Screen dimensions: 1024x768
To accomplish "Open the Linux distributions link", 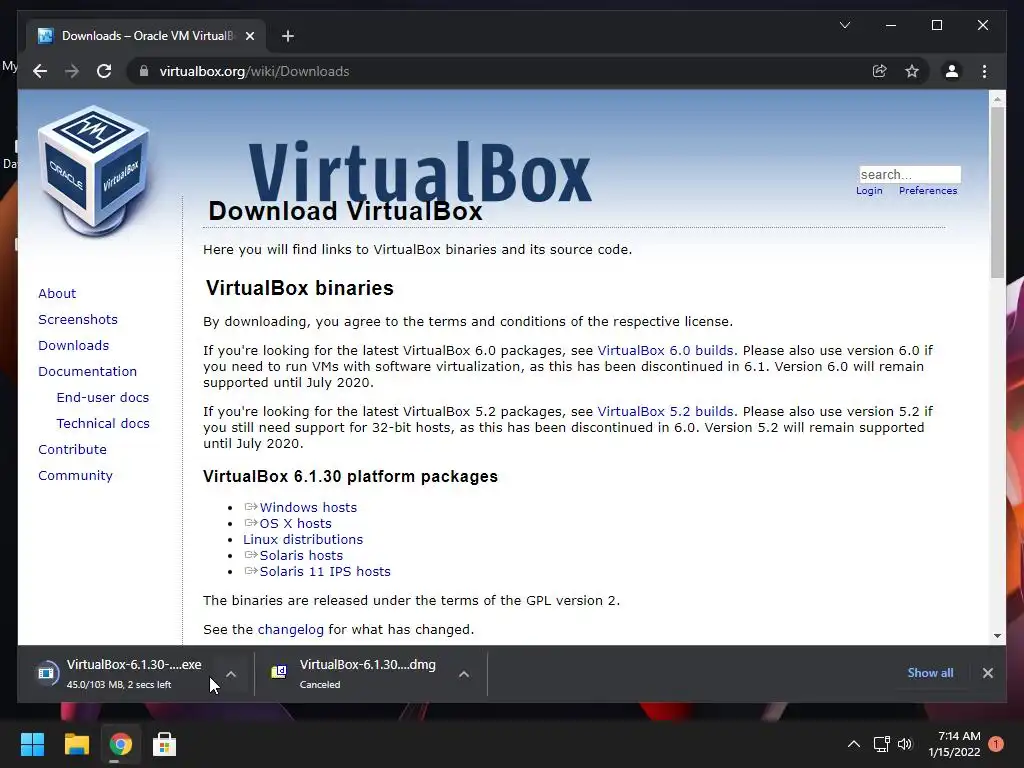I will tap(303, 539).
